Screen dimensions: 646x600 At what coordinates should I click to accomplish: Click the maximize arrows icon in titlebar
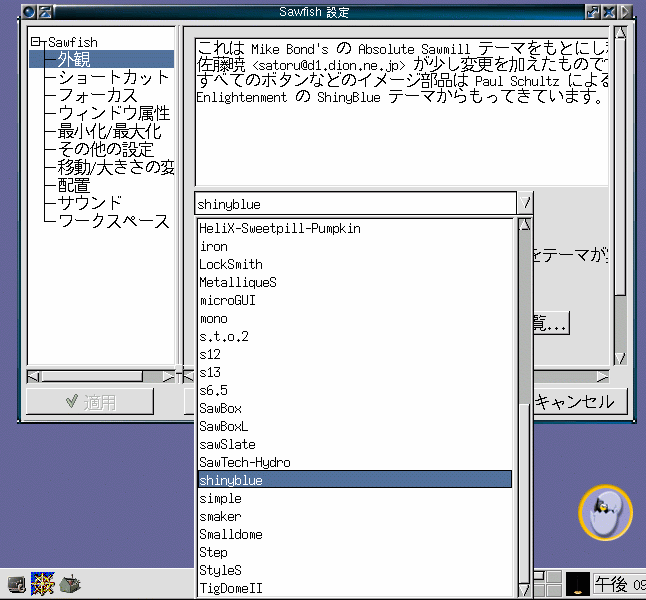pos(593,12)
